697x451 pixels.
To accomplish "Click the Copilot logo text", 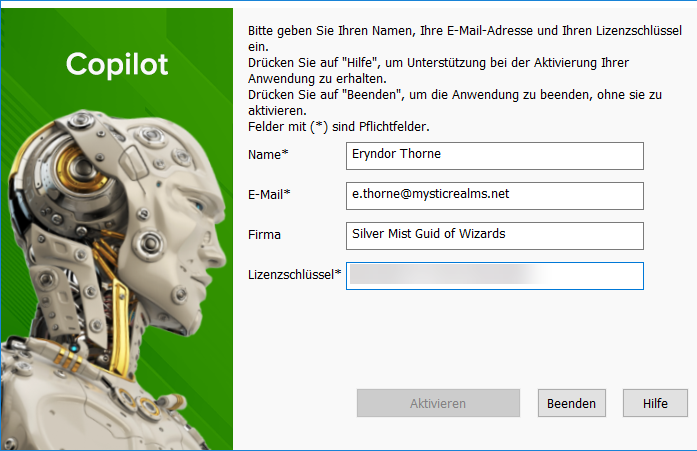I will tap(117, 64).
